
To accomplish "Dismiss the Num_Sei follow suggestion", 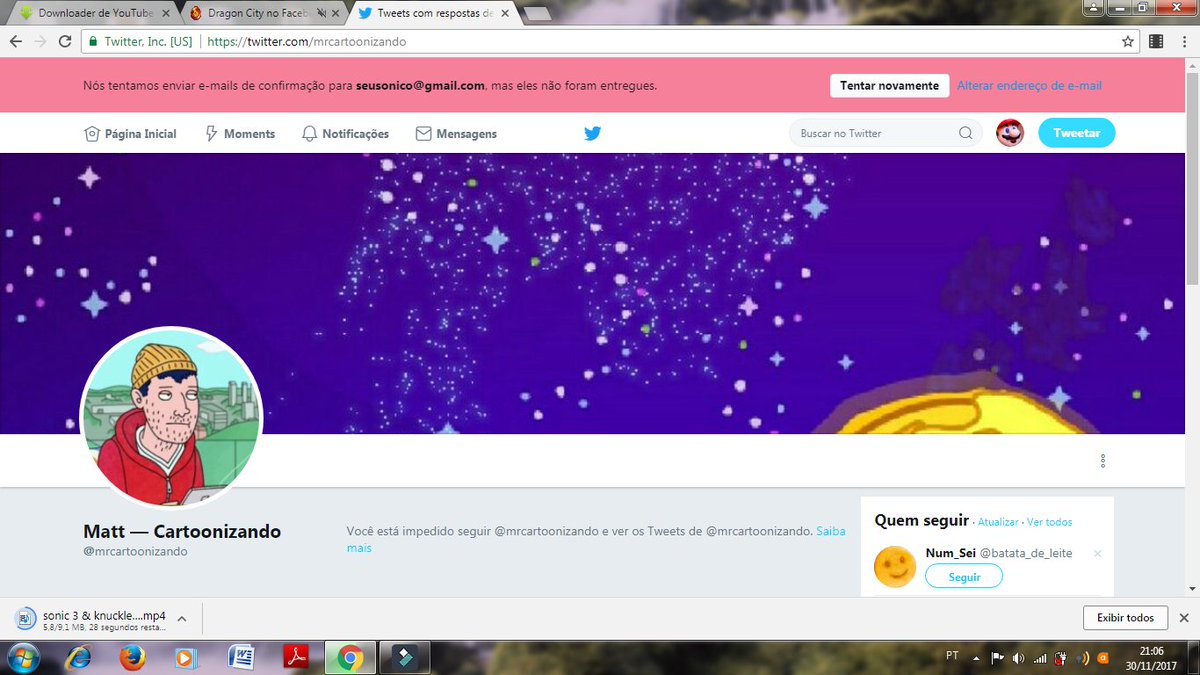I will coord(1097,554).
